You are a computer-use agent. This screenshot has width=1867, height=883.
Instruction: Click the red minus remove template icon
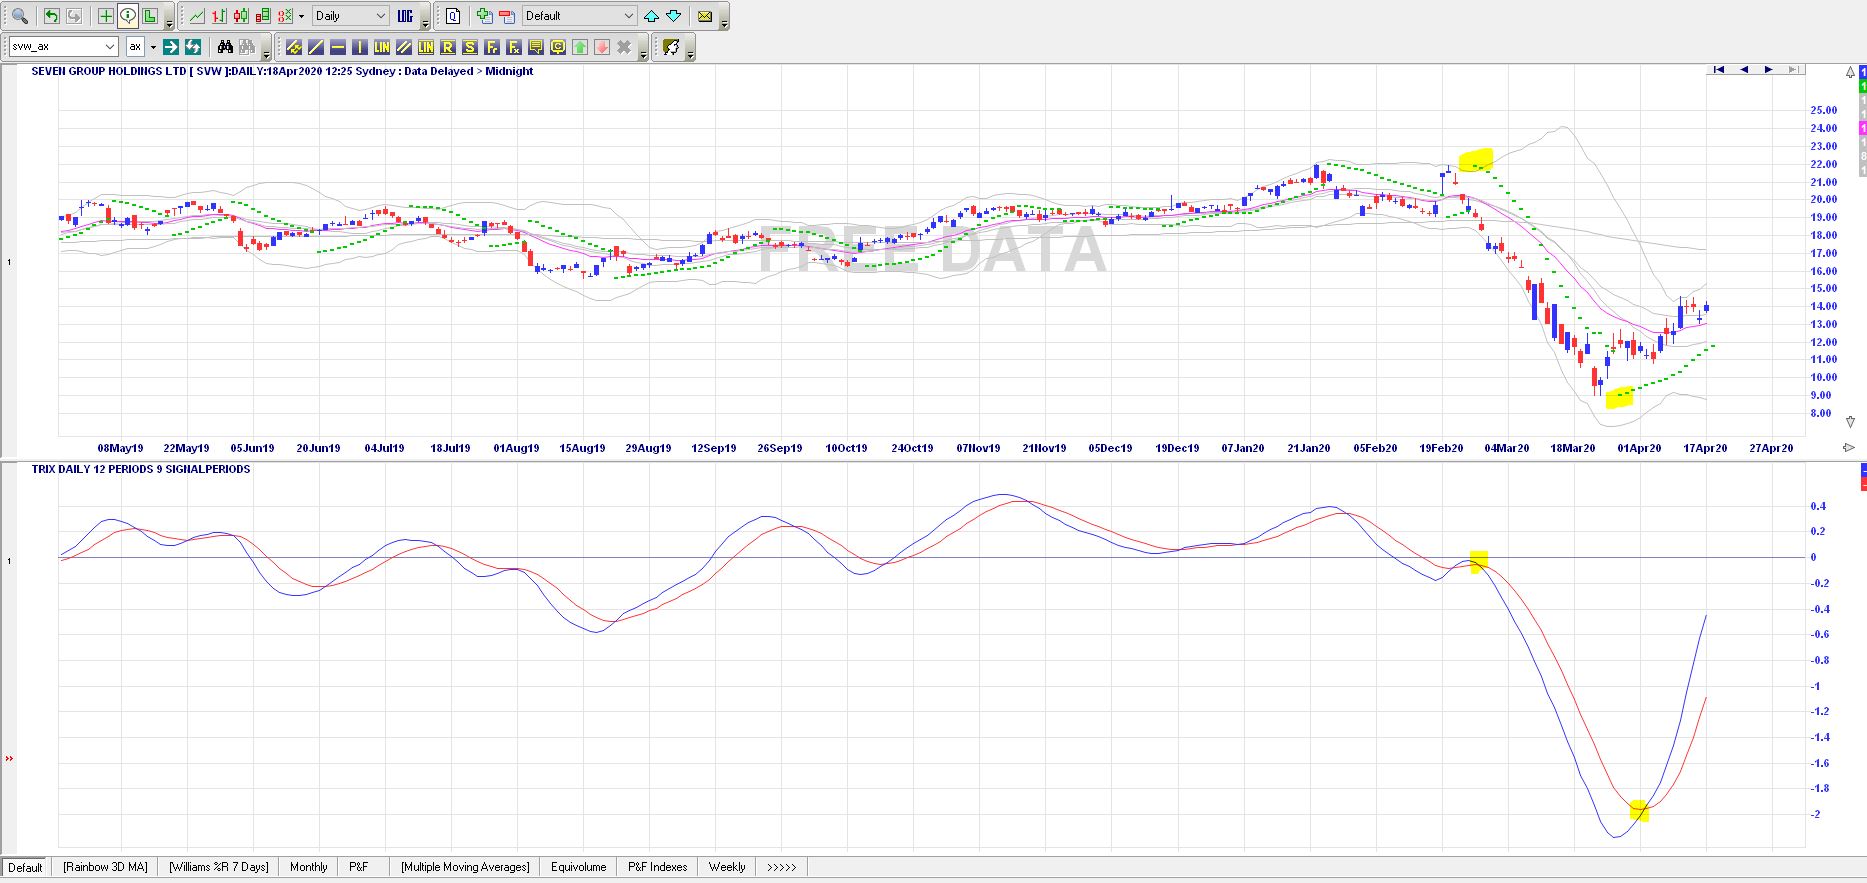(x=507, y=16)
